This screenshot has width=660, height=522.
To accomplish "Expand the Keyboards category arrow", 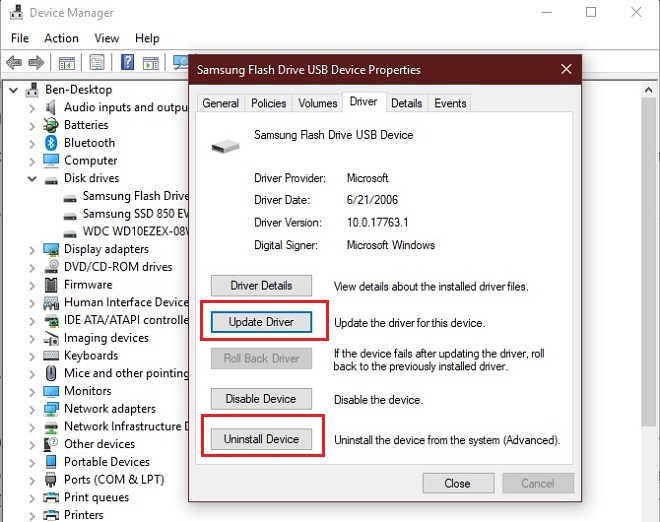I will 32,356.
